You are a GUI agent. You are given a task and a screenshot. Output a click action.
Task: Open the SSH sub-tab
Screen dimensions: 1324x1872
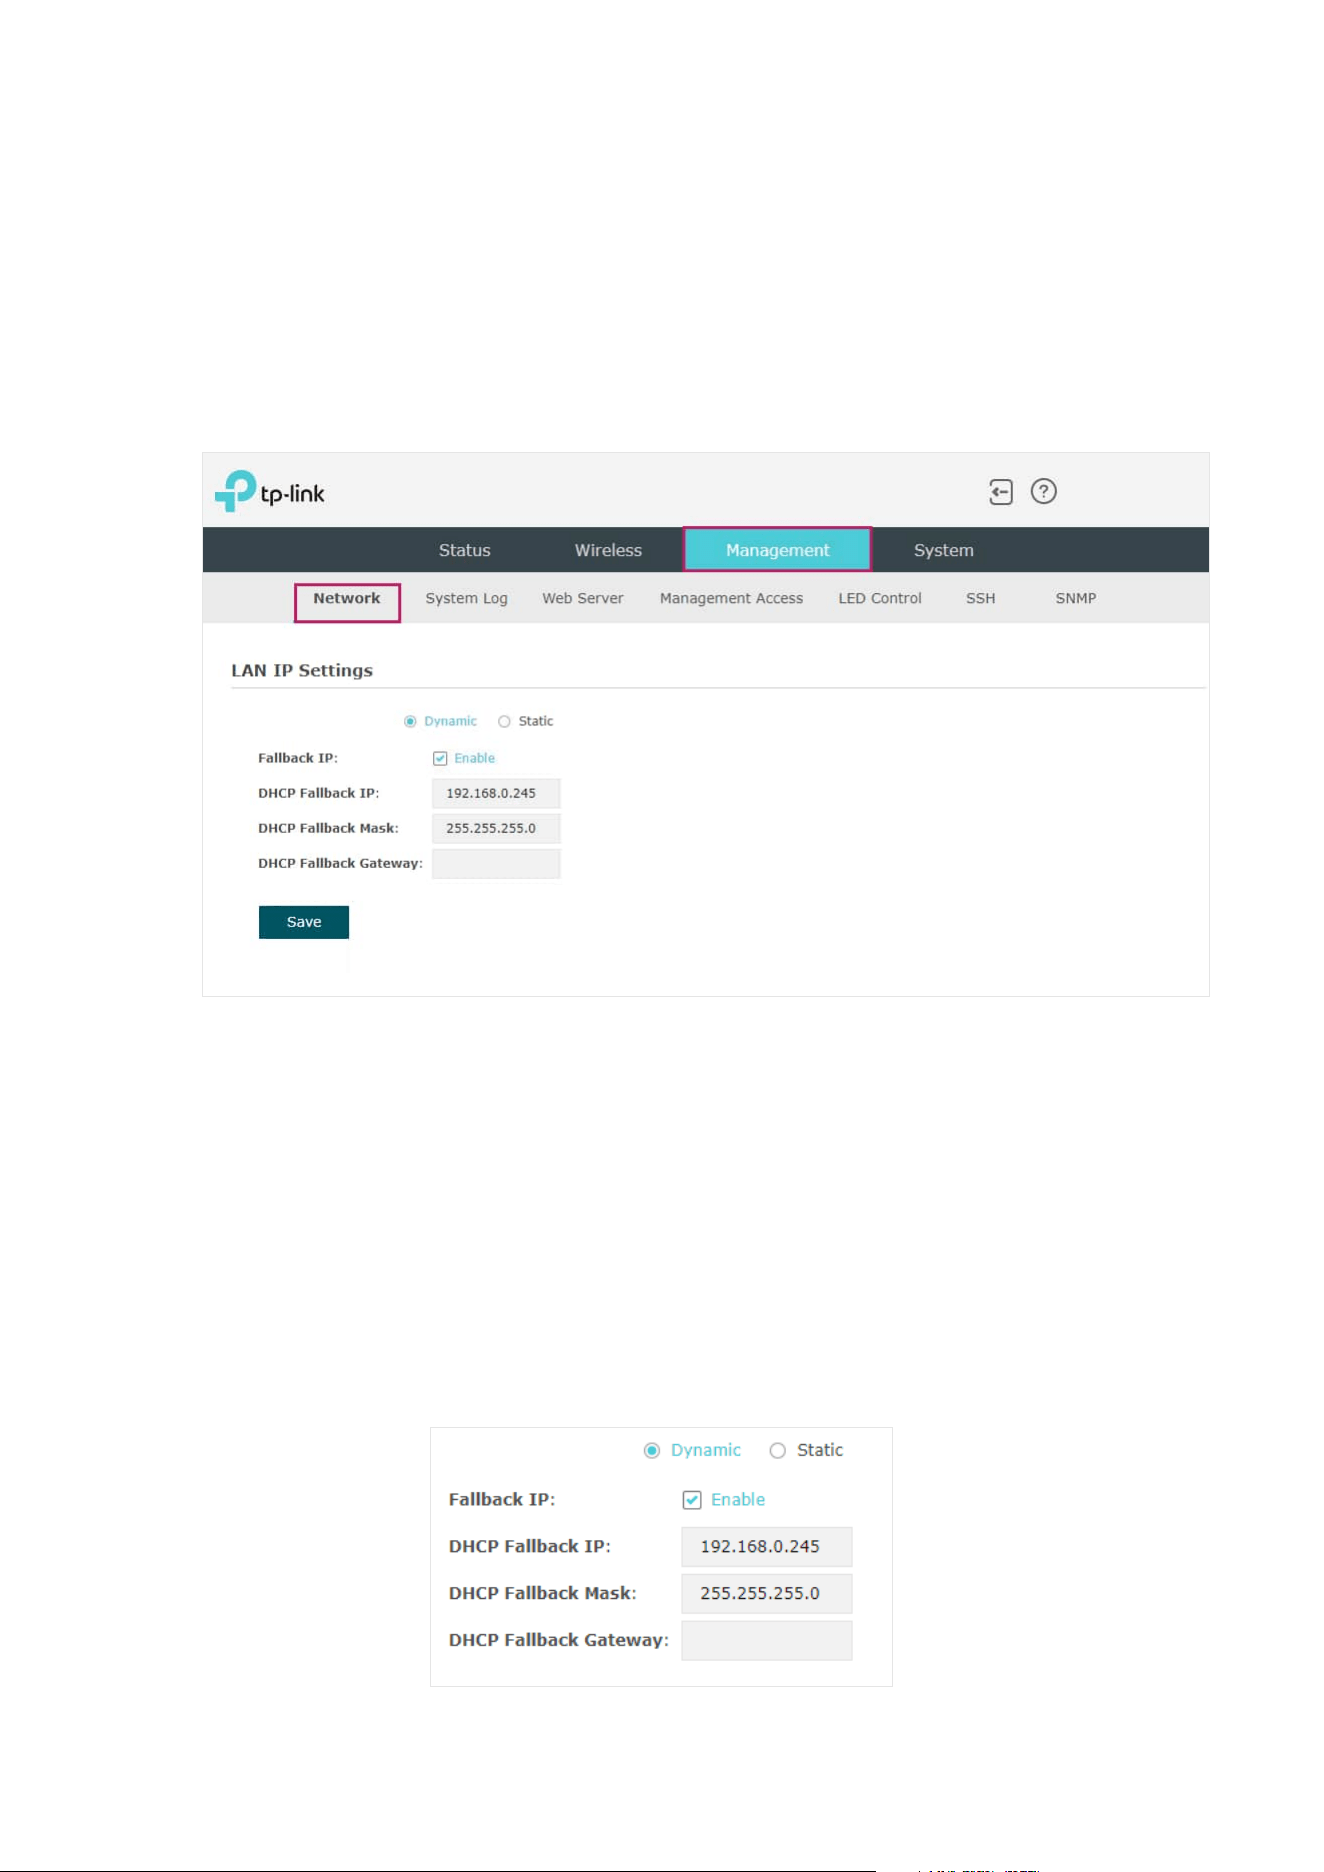(980, 598)
